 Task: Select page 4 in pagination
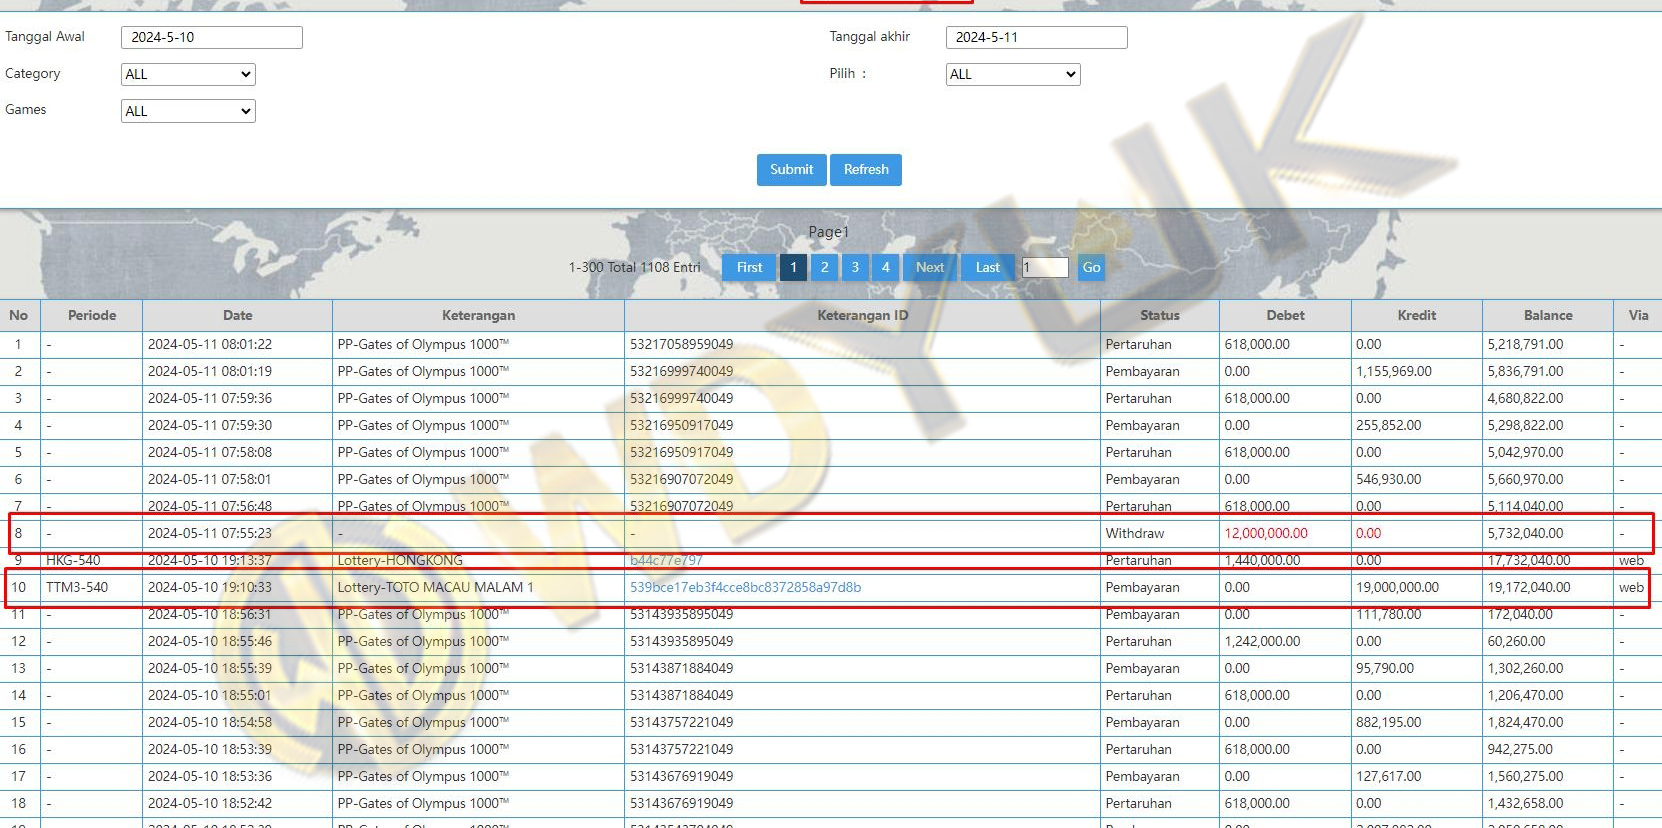[885, 267]
